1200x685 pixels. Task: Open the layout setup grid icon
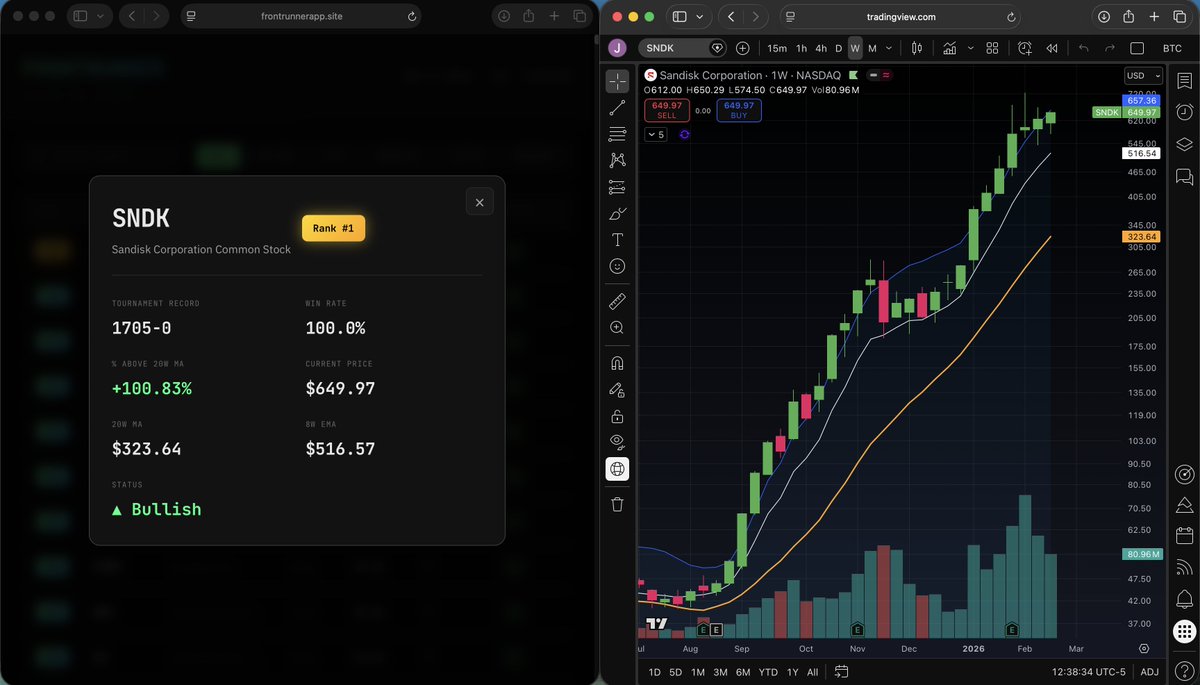pyautogui.click(x=992, y=48)
